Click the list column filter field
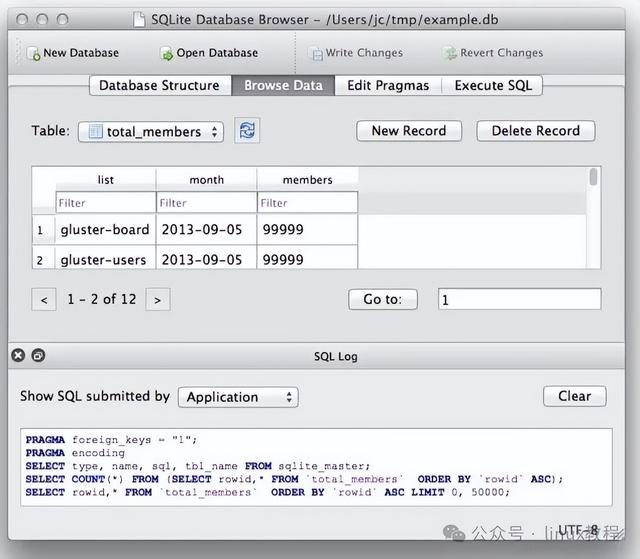 tap(106, 202)
